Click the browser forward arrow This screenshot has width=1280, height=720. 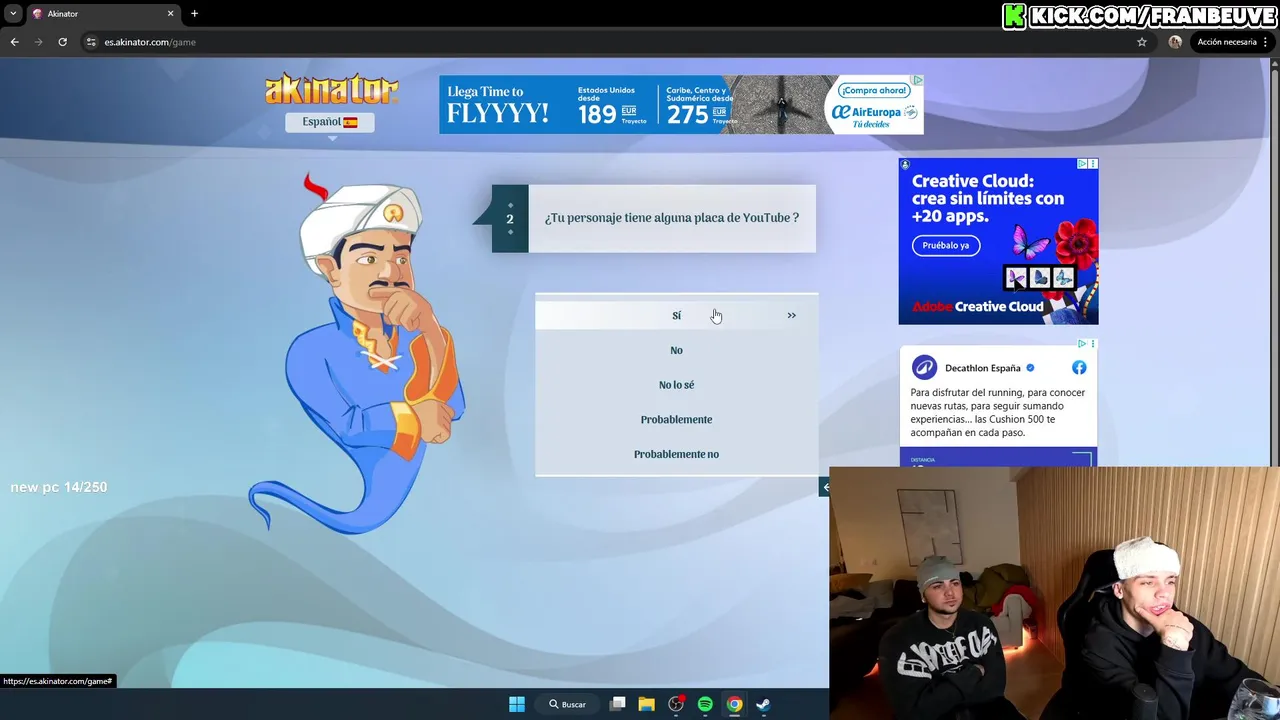[x=38, y=42]
